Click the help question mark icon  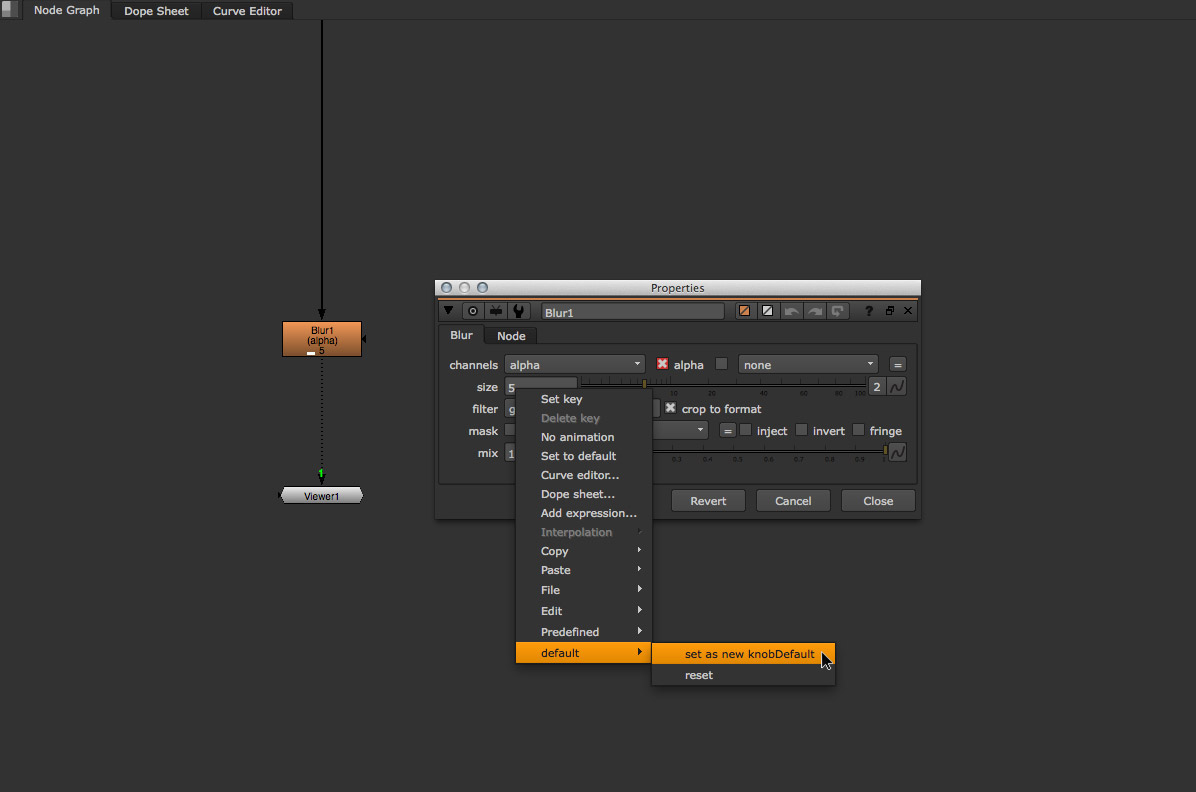click(x=868, y=311)
